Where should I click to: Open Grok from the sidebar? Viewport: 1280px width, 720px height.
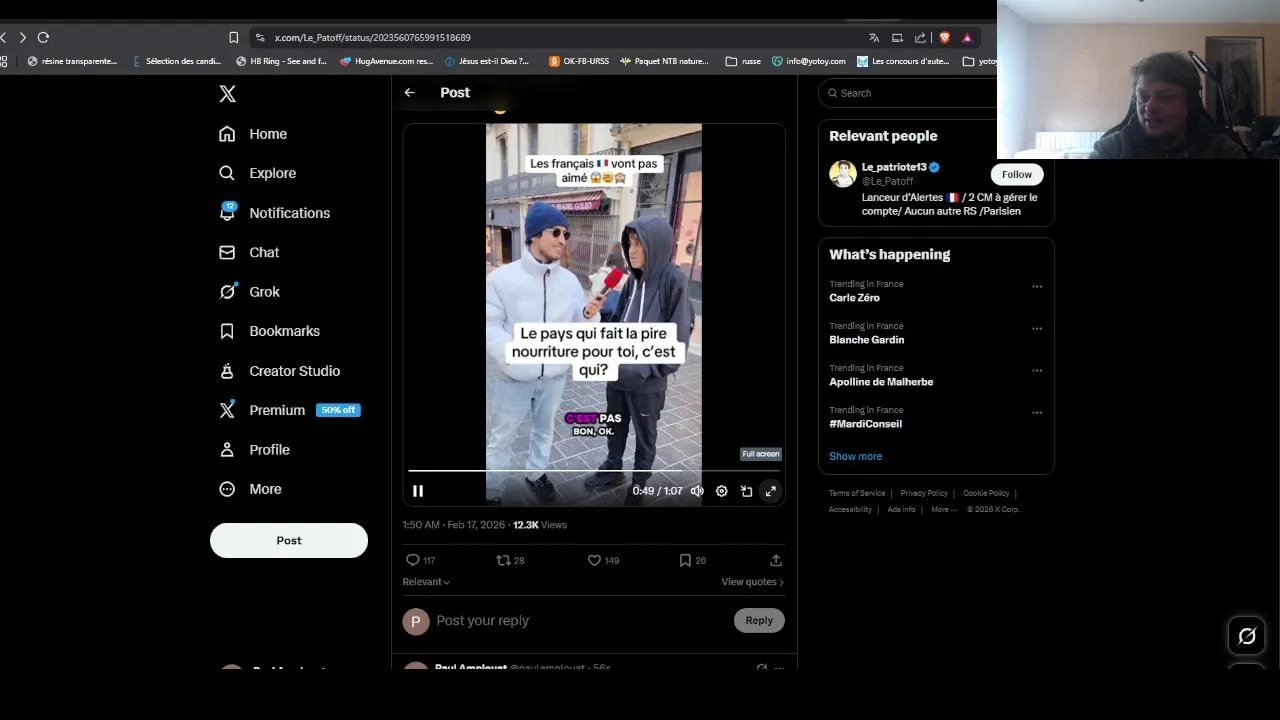click(x=249, y=292)
